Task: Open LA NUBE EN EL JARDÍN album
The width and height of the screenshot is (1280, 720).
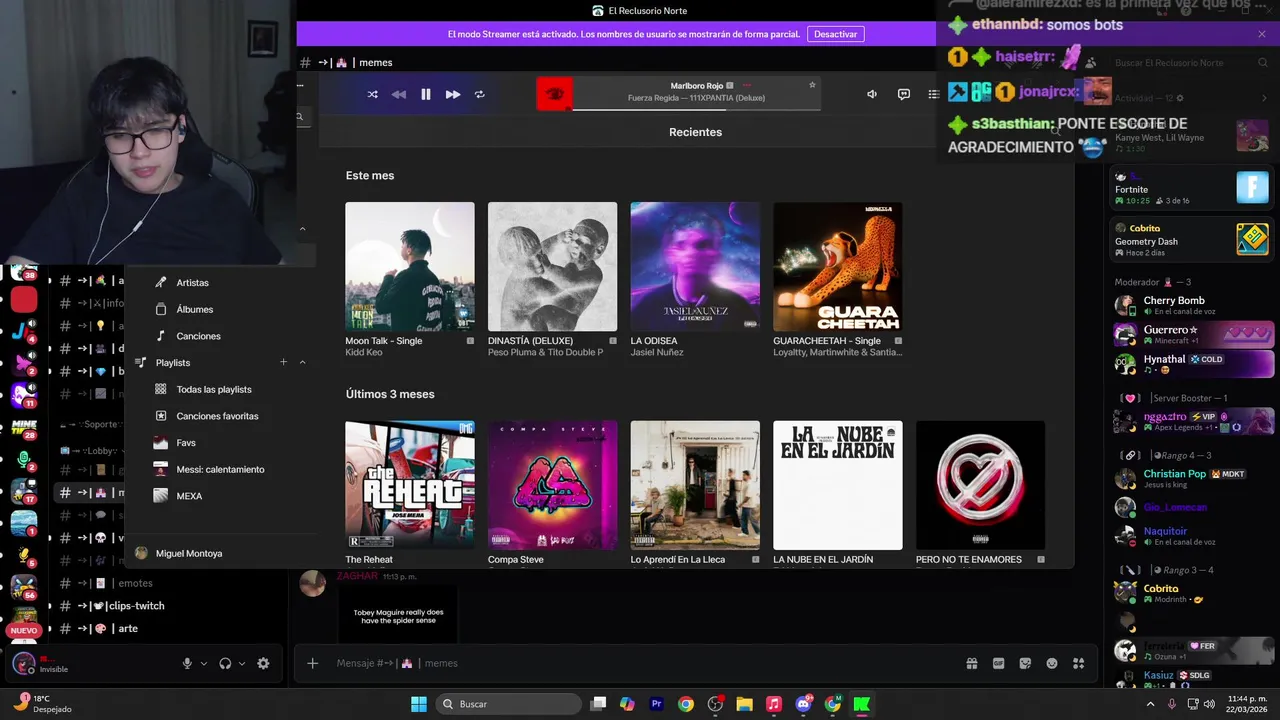Action: [x=838, y=485]
